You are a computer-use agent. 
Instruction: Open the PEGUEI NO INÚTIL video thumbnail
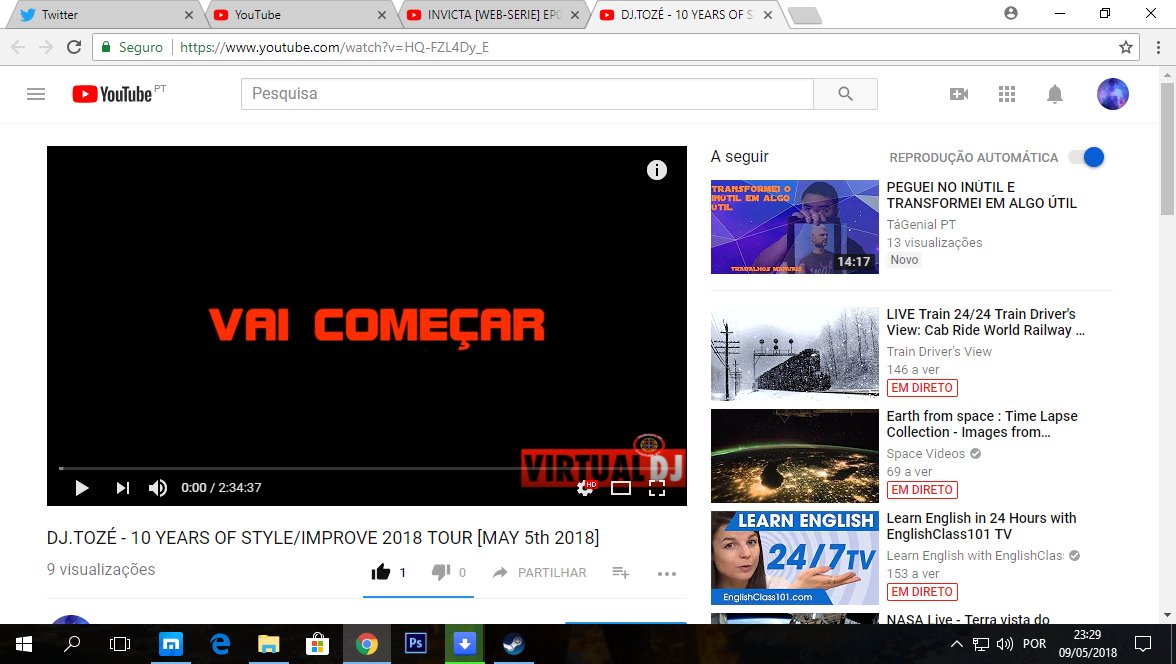pos(794,227)
